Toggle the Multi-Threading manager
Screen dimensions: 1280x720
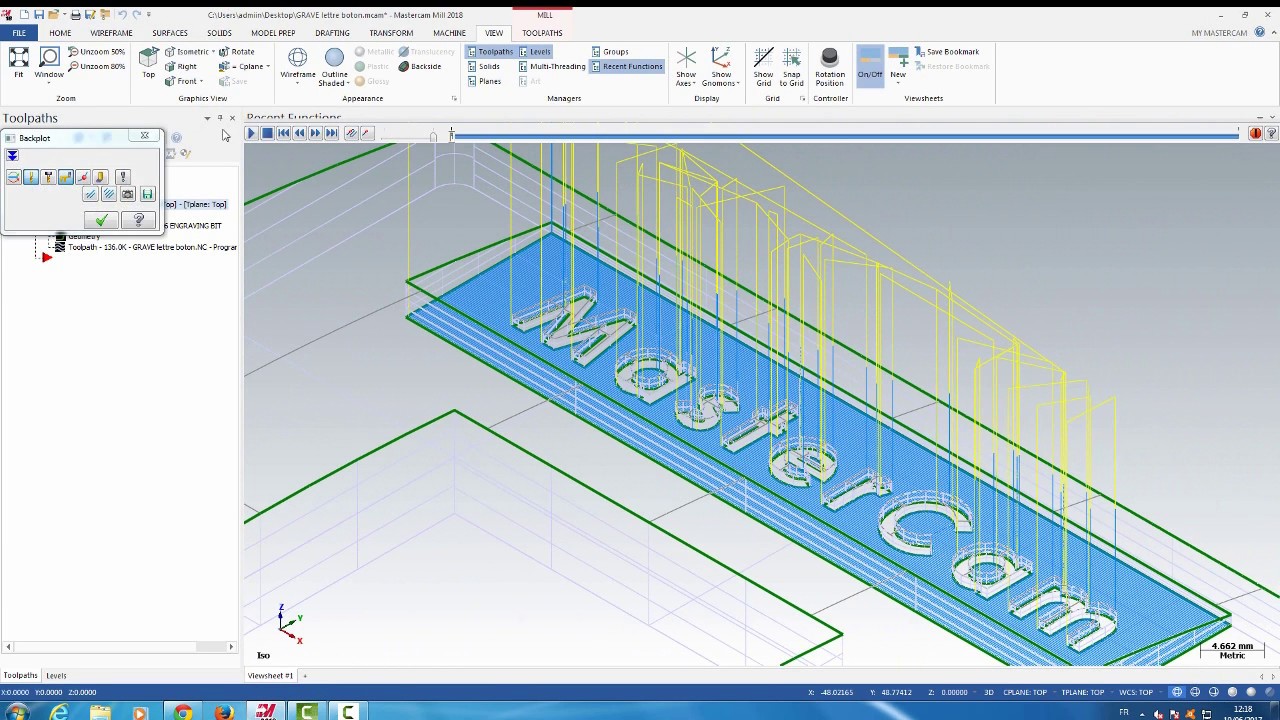(x=552, y=66)
